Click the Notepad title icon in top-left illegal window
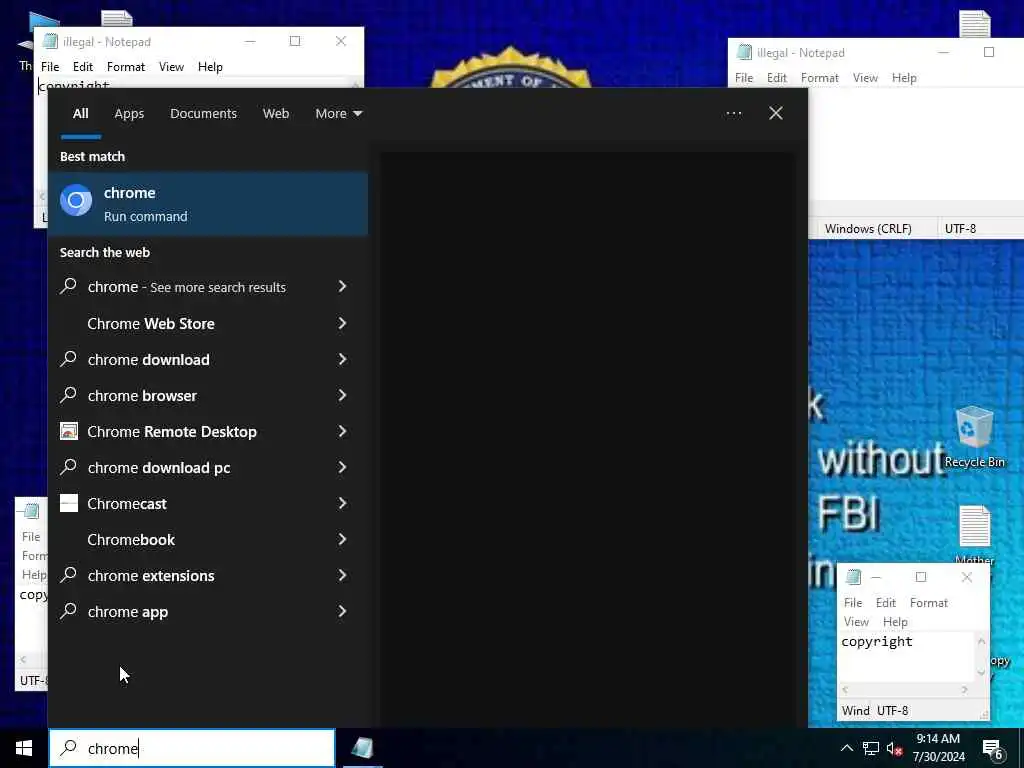This screenshot has width=1024, height=768. coord(50,42)
